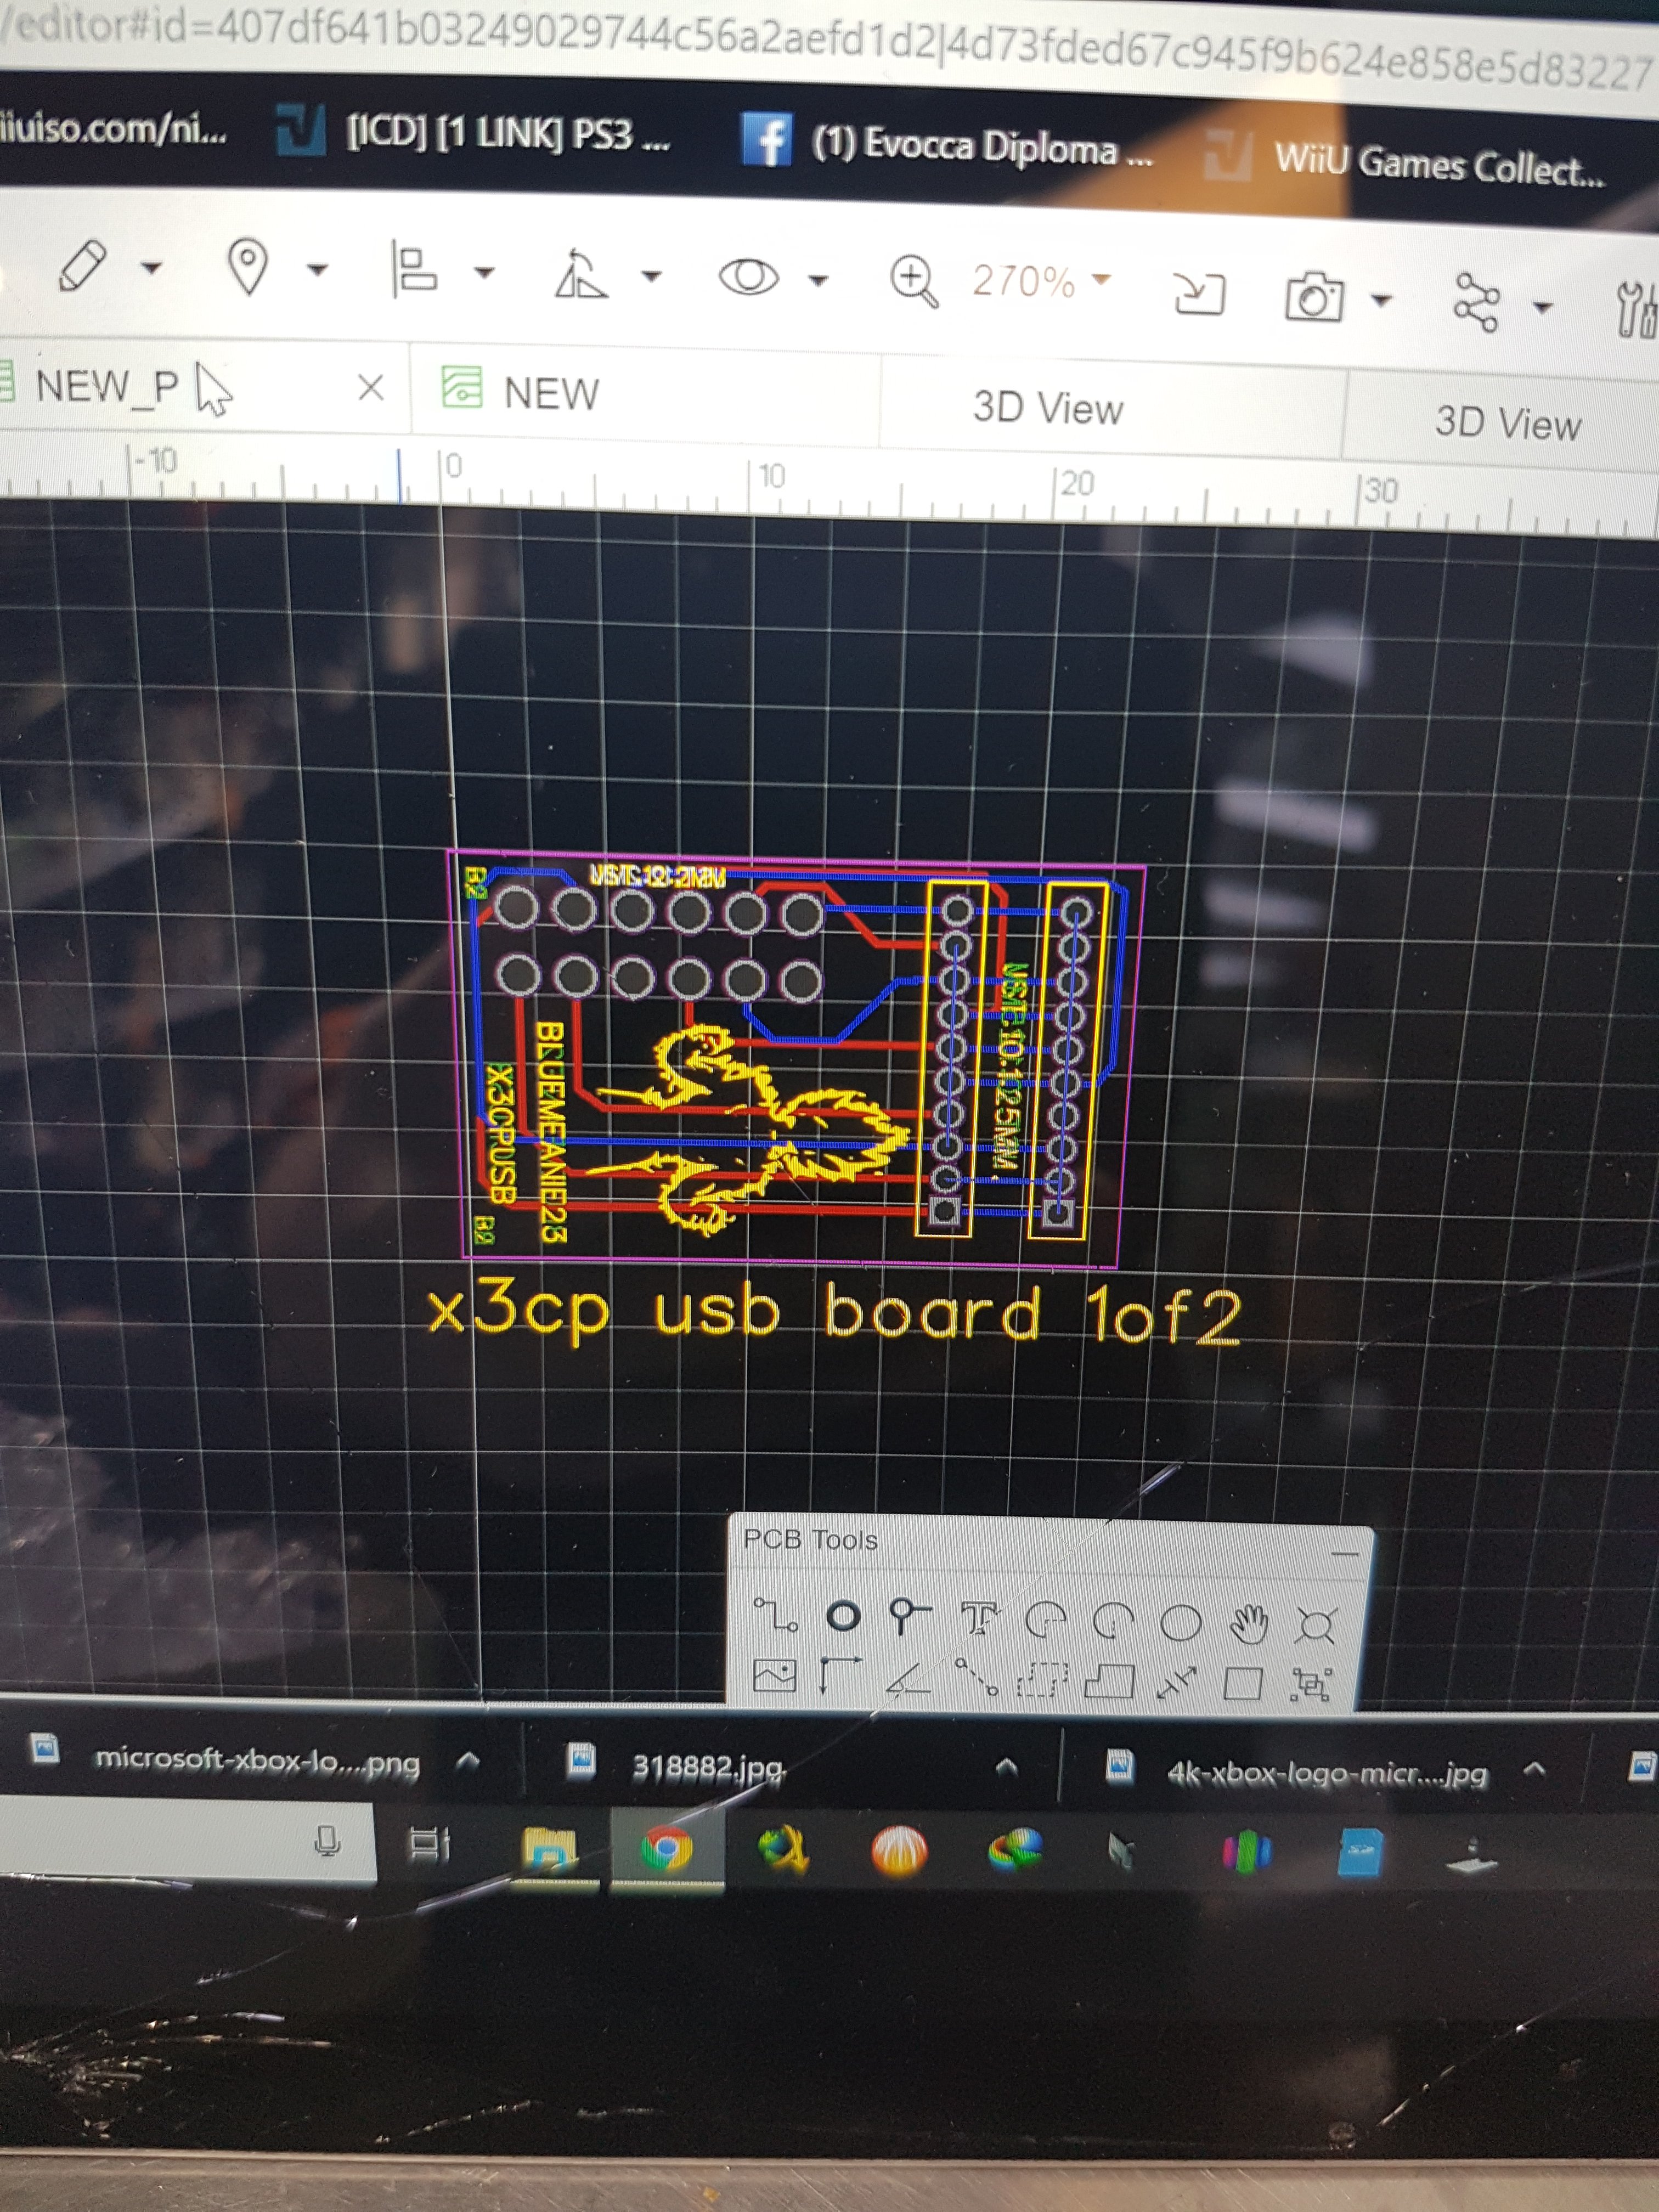Minimize the PCB Tools panel
Viewport: 1659px width, 2212px height.
[x=1345, y=1555]
